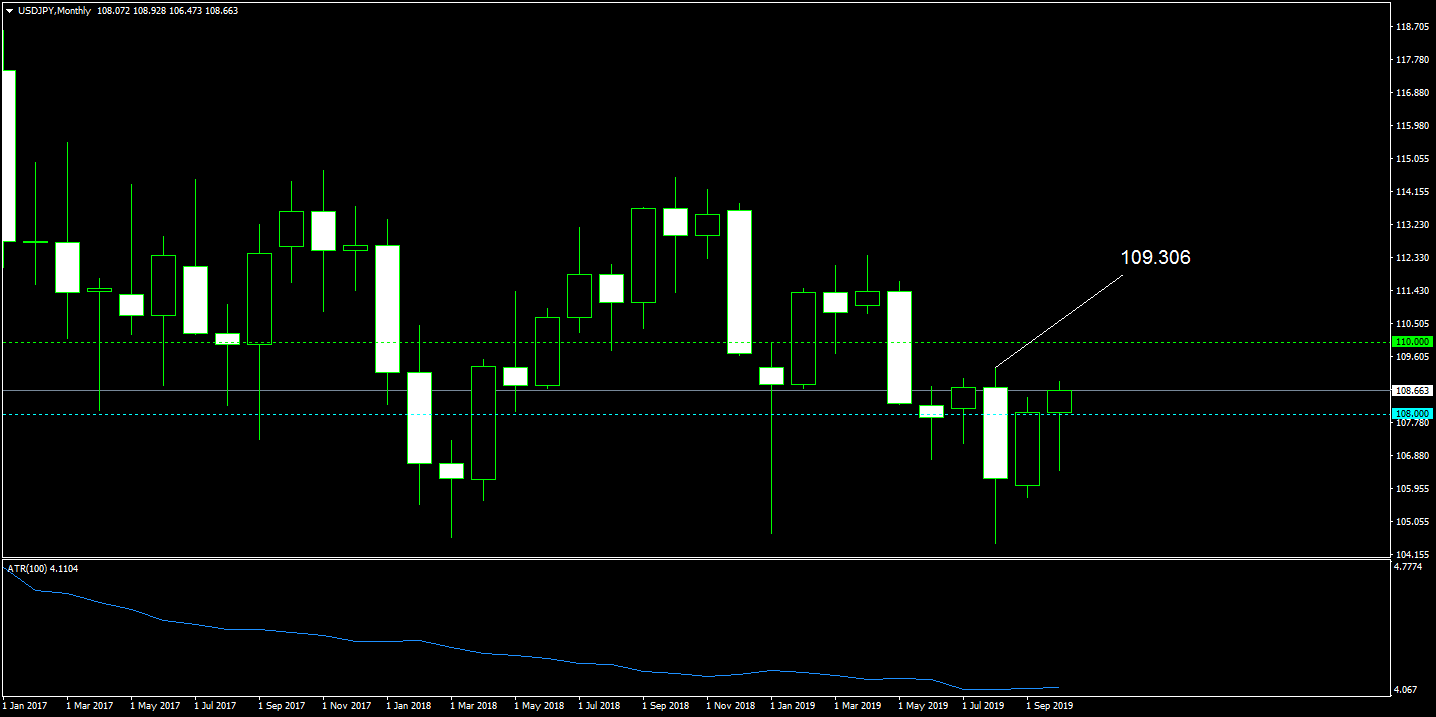Click the 111.430 price axis label
1436x717 pixels.
pyautogui.click(x=1411, y=291)
